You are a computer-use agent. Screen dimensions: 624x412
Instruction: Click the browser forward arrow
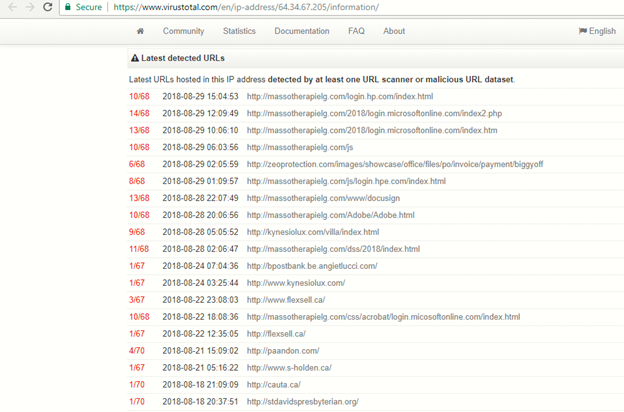coord(29,7)
